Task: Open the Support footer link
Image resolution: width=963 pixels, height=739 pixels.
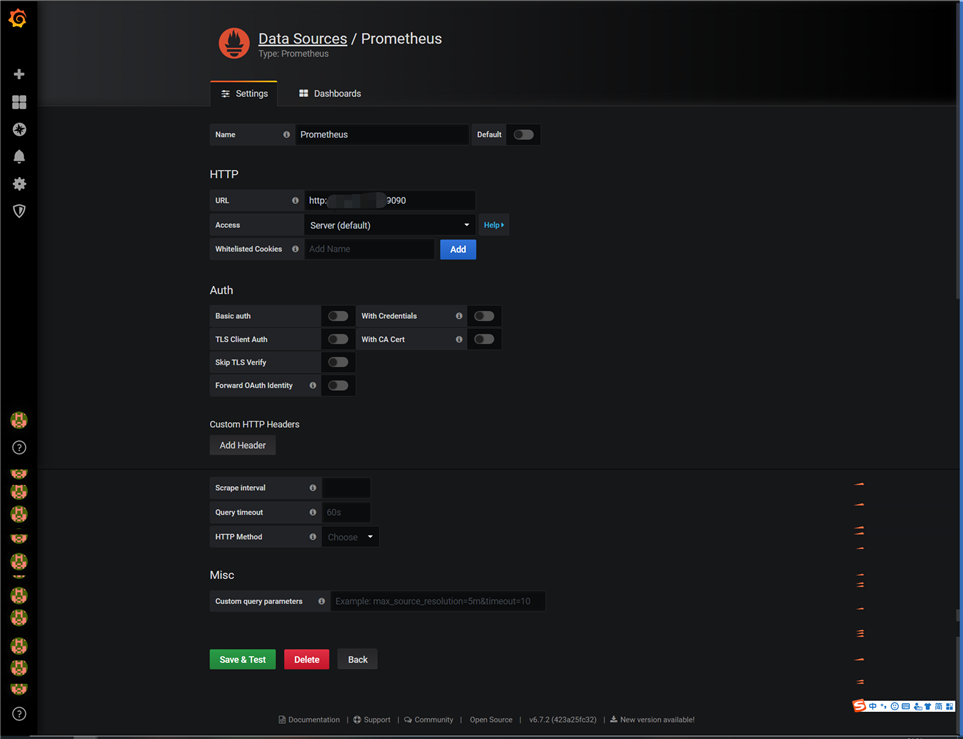Action: pyautogui.click(x=372, y=719)
